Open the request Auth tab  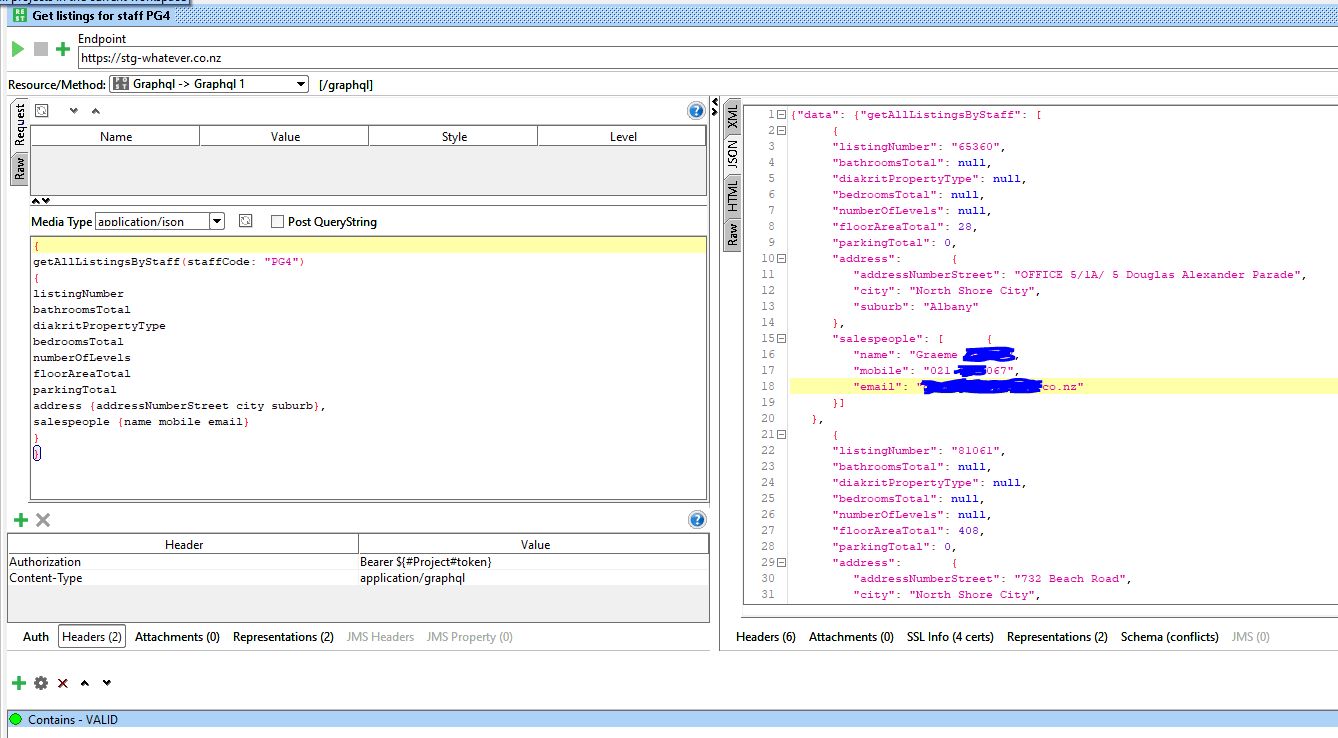(x=36, y=637)
